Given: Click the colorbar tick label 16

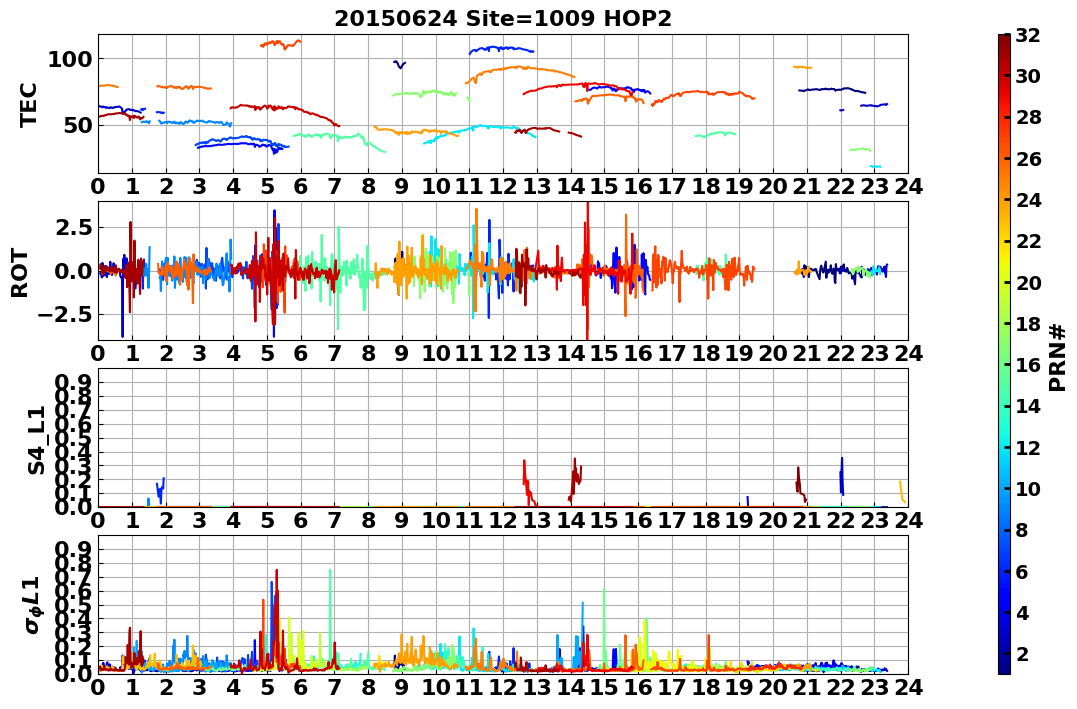Looking at the screenshot, I should pos(1028,365).
